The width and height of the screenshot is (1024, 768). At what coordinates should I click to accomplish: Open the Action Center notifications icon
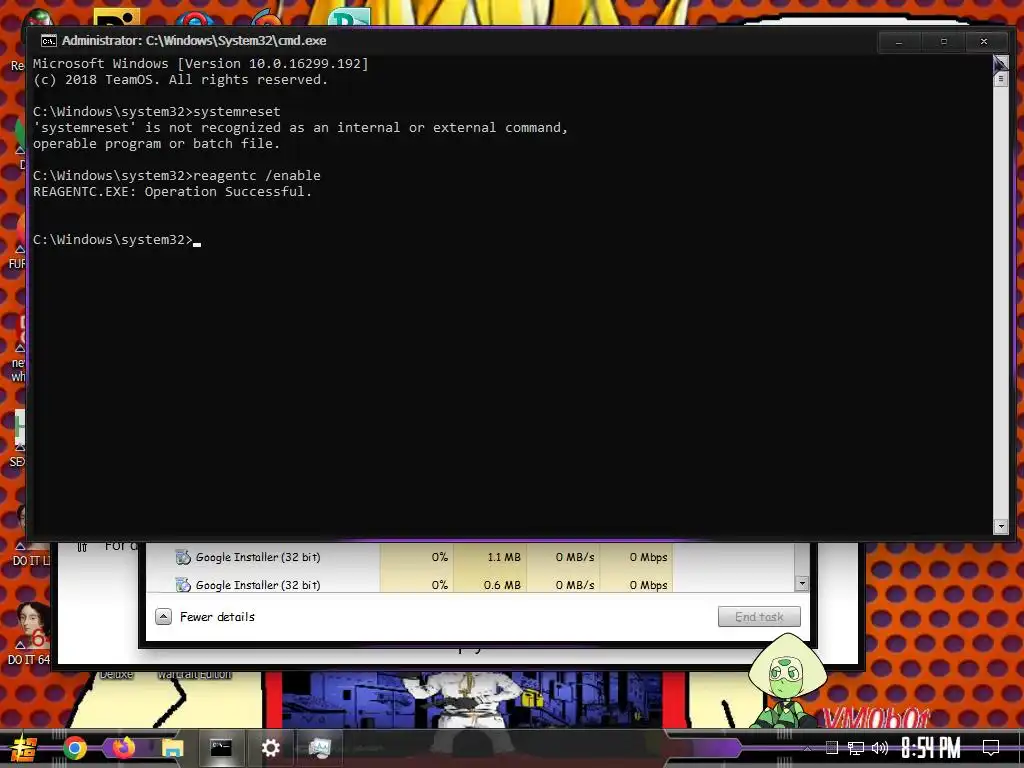point(991,748)
